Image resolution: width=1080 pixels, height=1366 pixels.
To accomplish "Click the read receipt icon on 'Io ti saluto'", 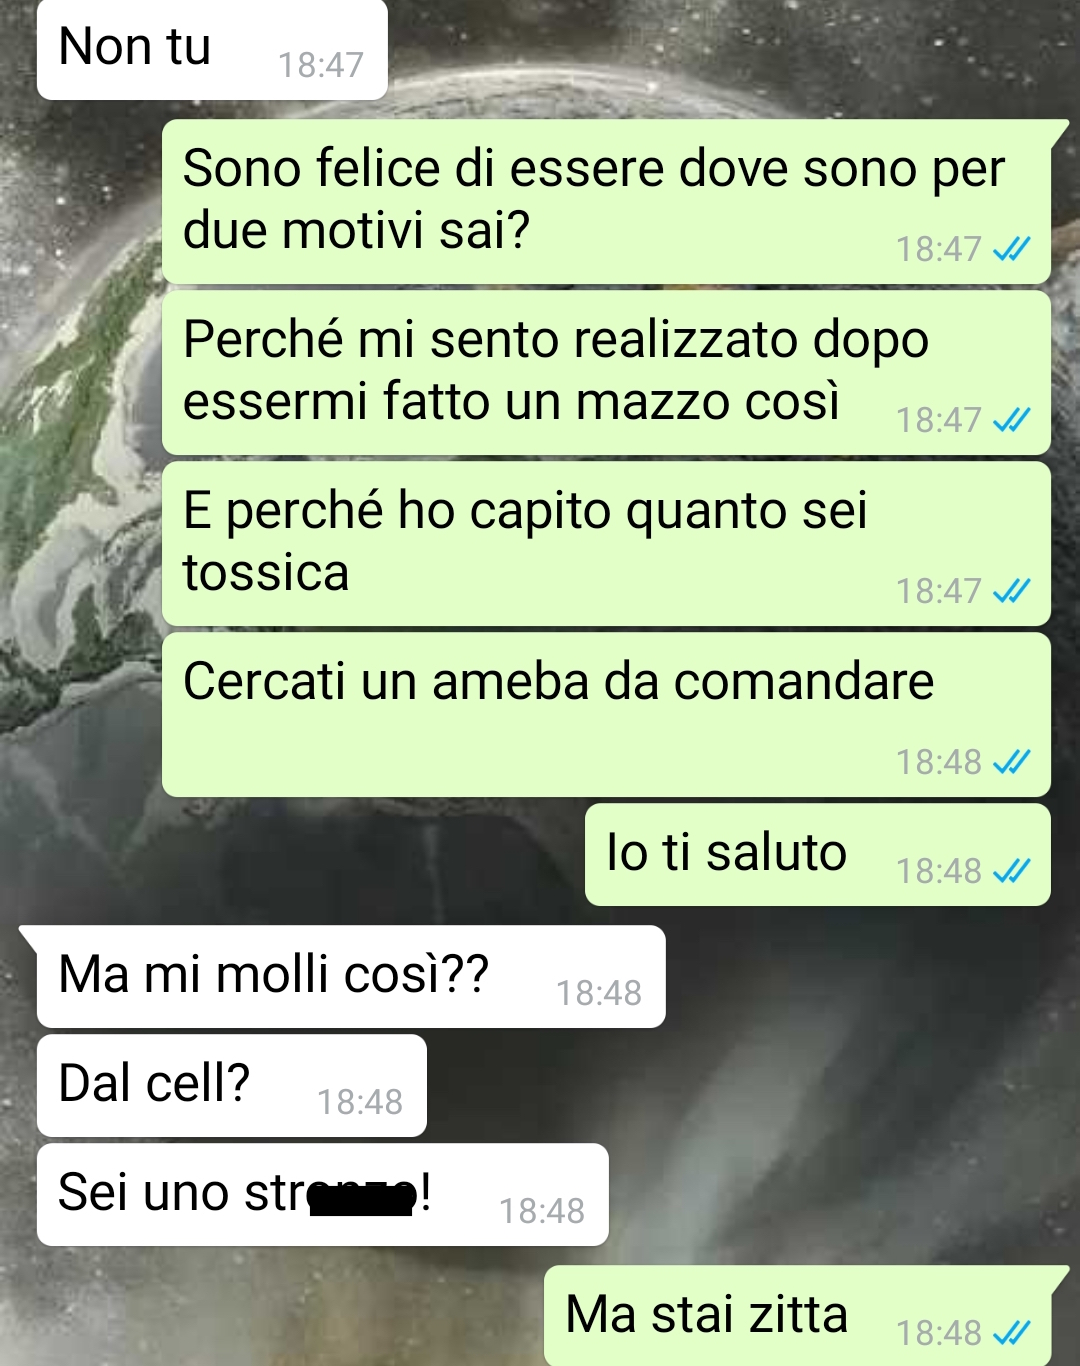I will (x=1011, y=871).
